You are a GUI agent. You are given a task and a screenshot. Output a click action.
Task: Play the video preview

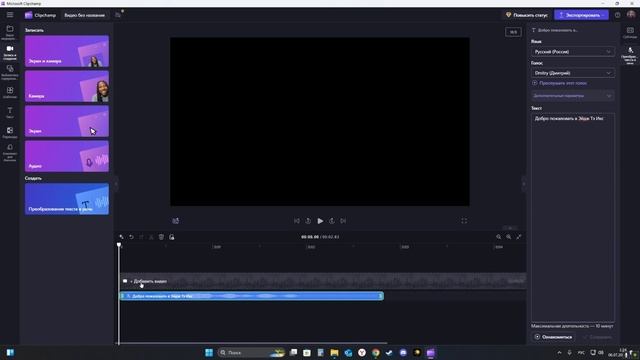[320, 221]
